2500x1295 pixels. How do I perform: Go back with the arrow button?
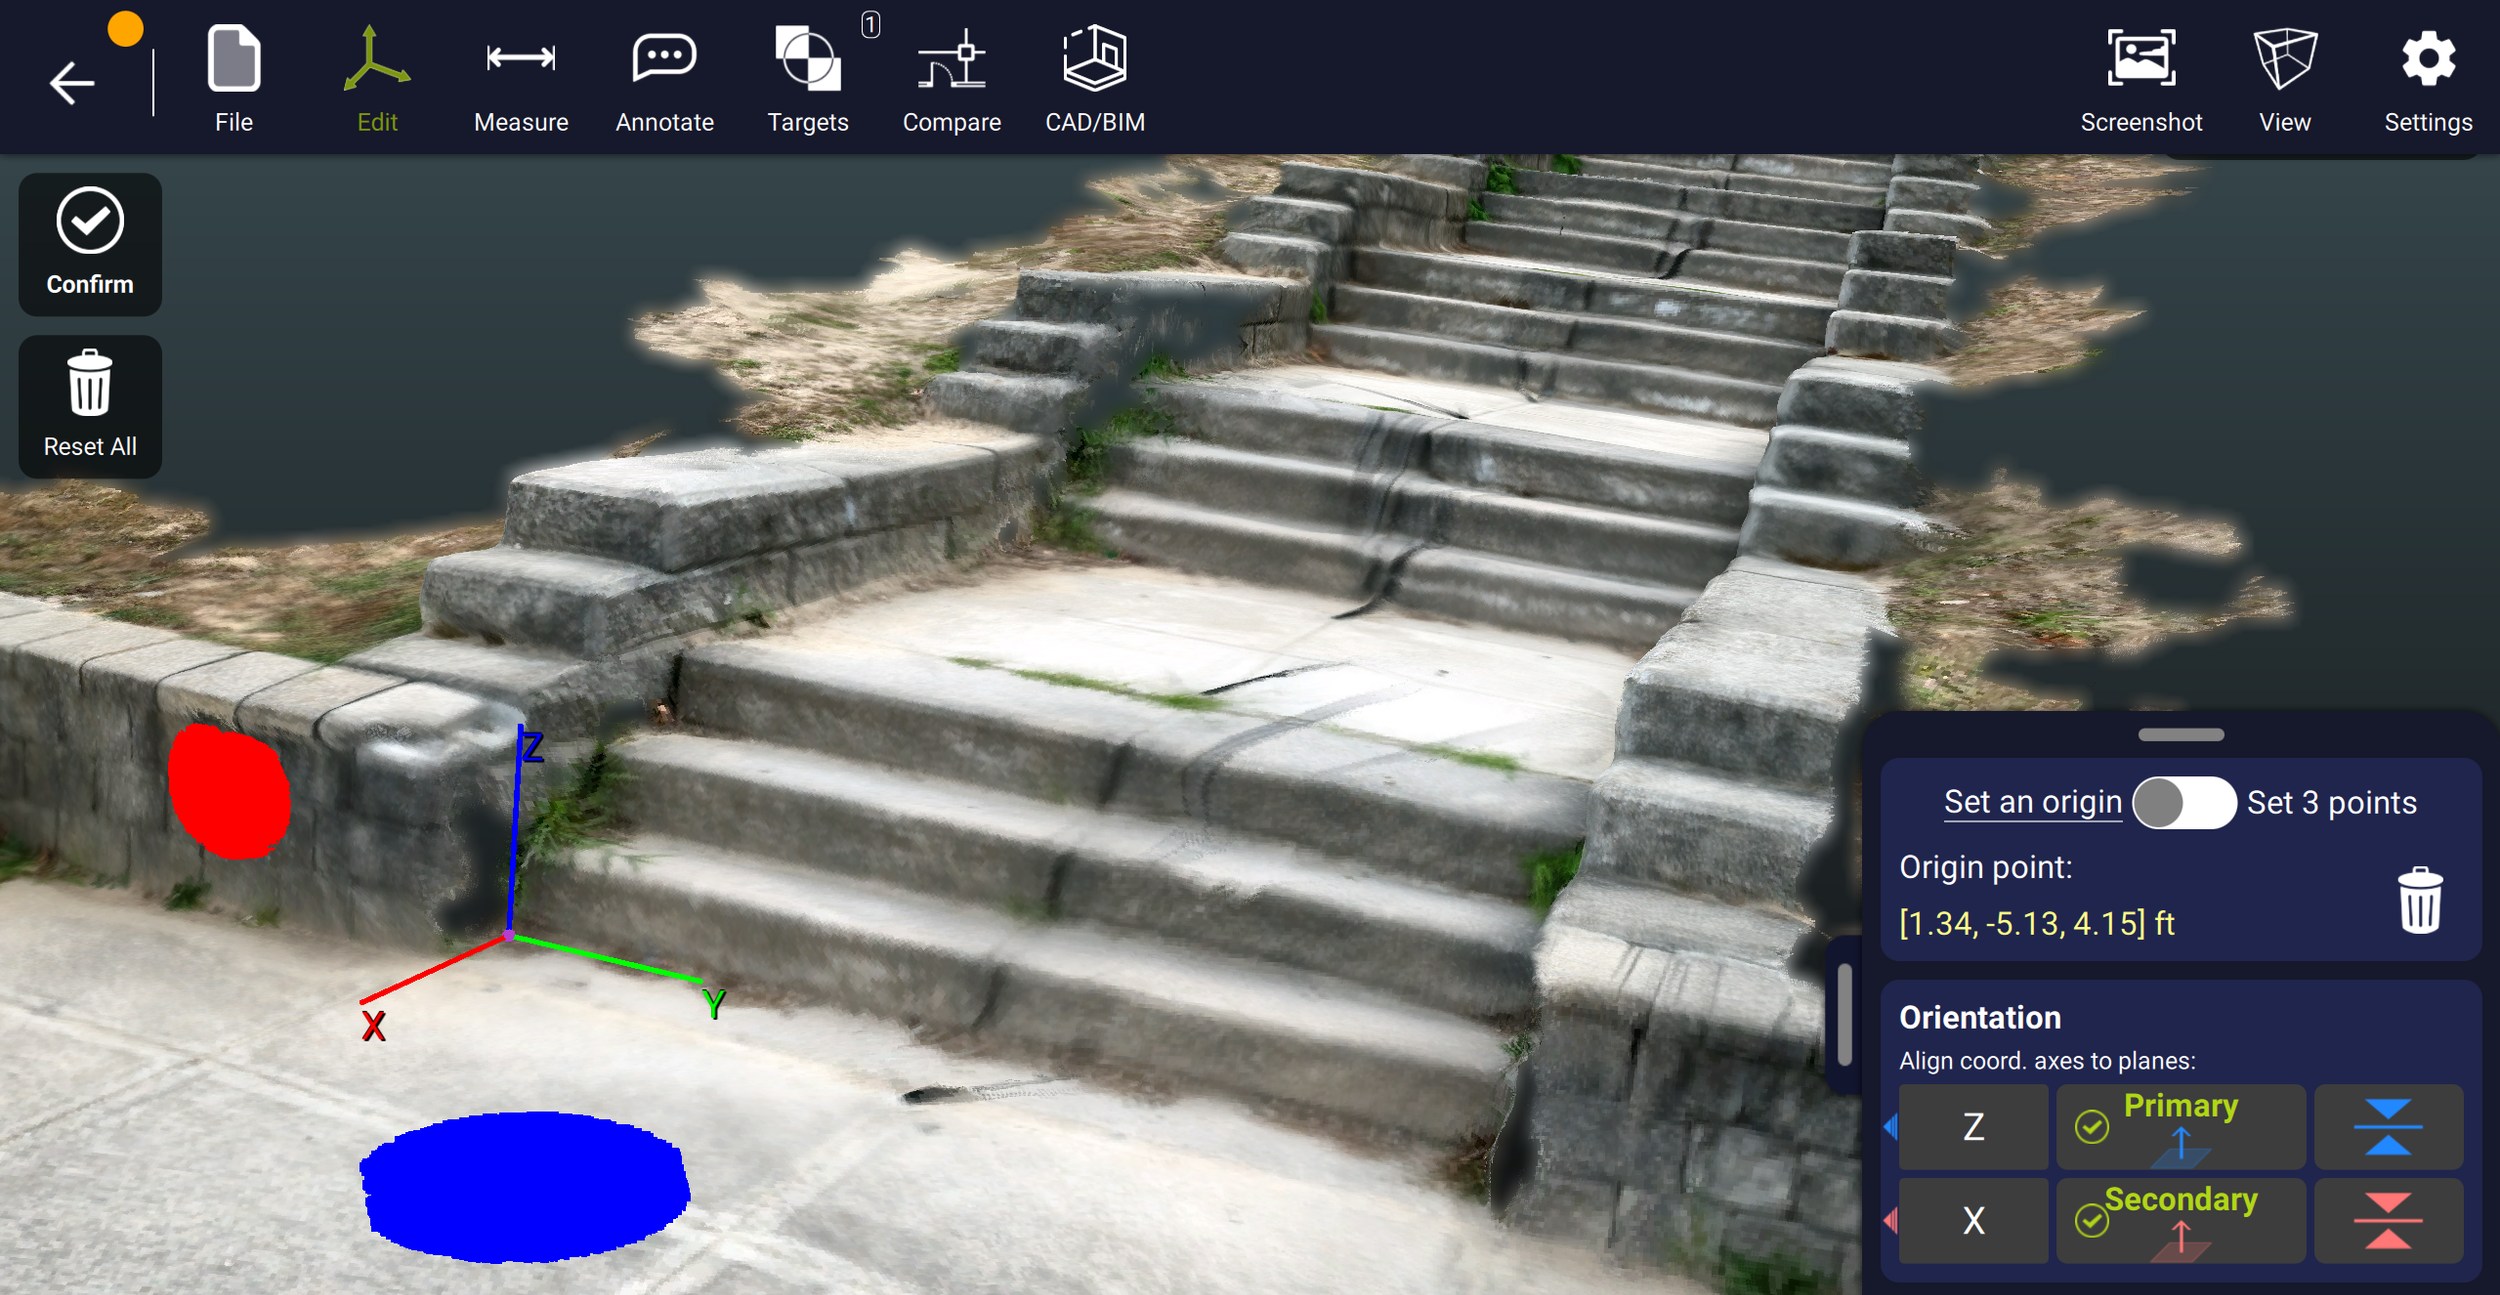click(x=72, y=82)
